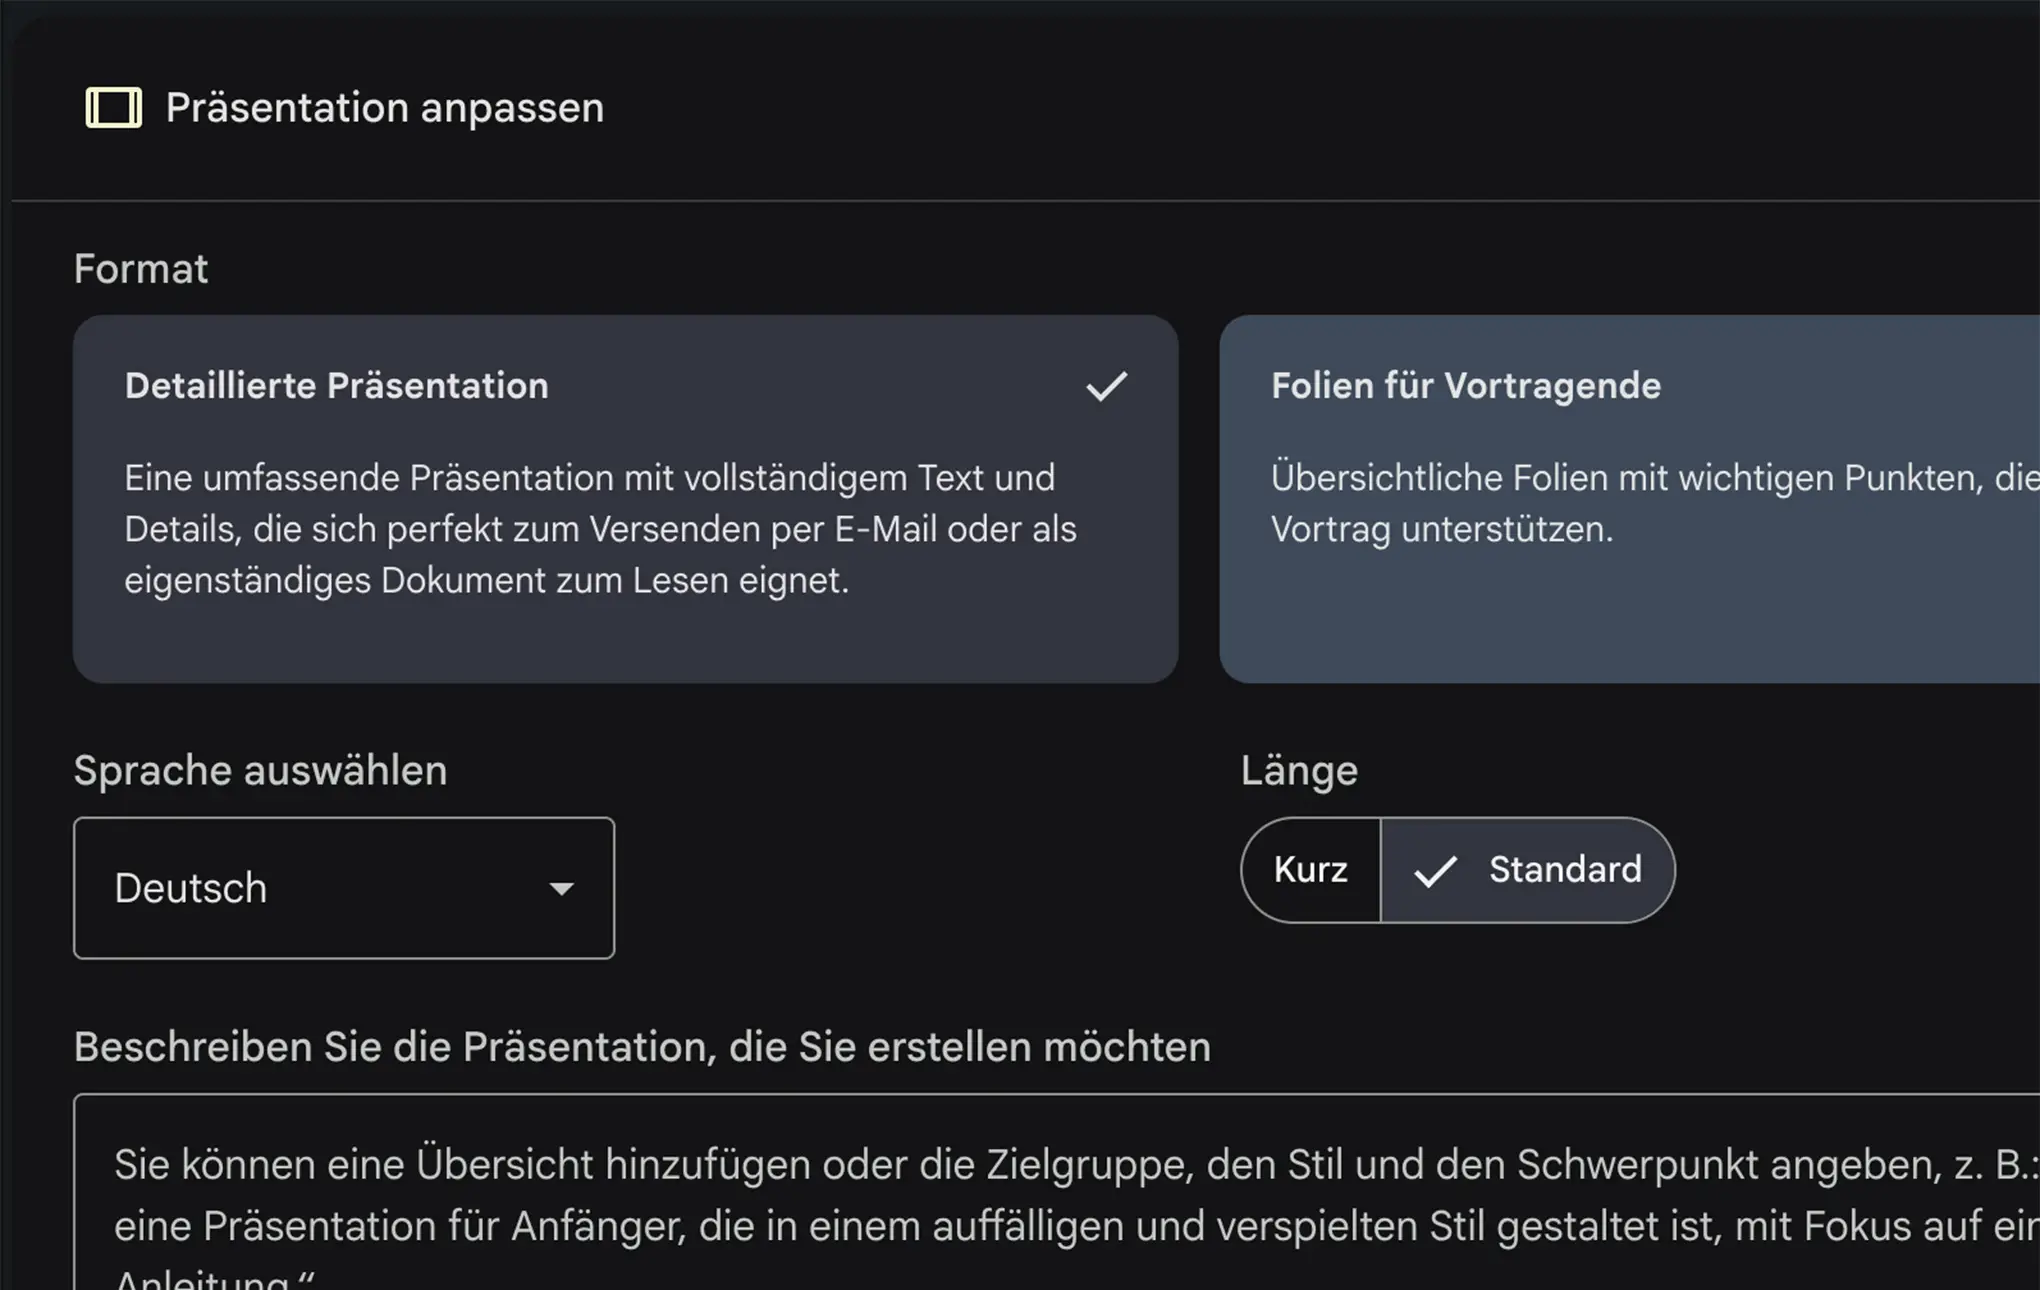The width and height of the screenshot is (2040, 1290).
Task: Click the checkmark icon beside Standard
Action: (1435, 871)
